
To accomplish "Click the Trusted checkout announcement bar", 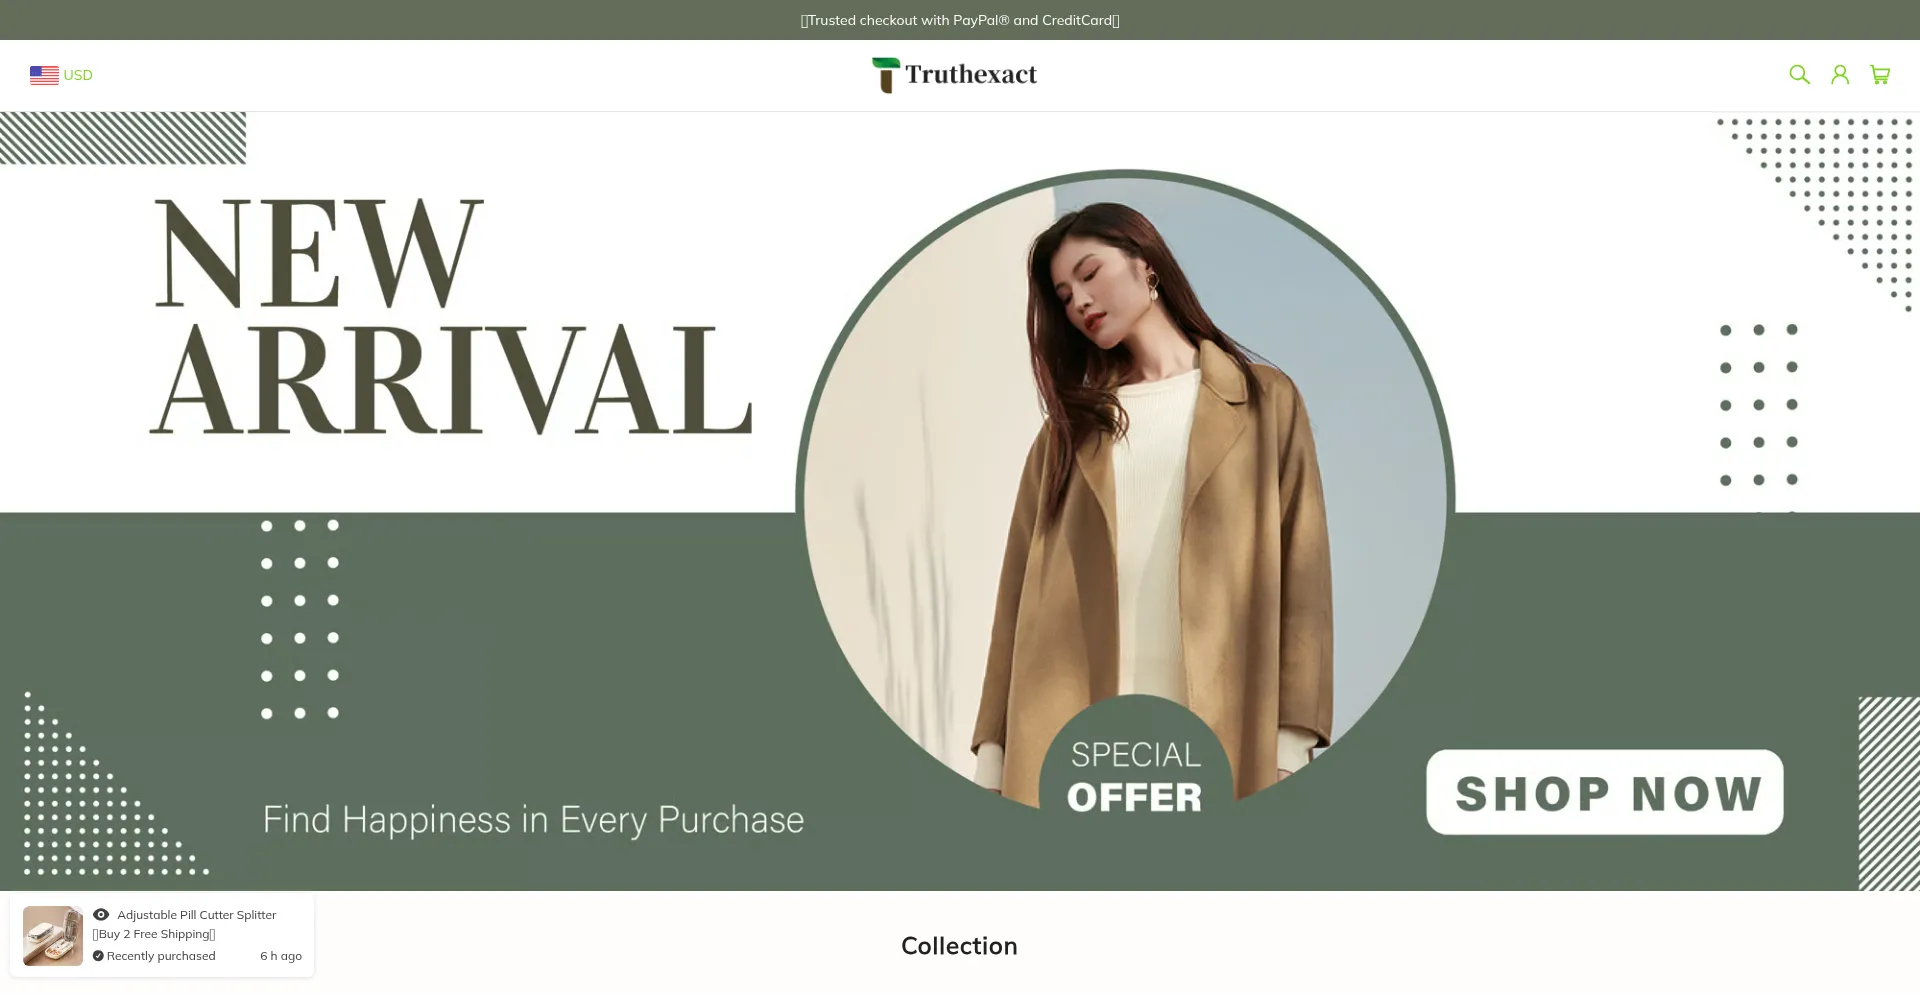I will click(960, 20).
